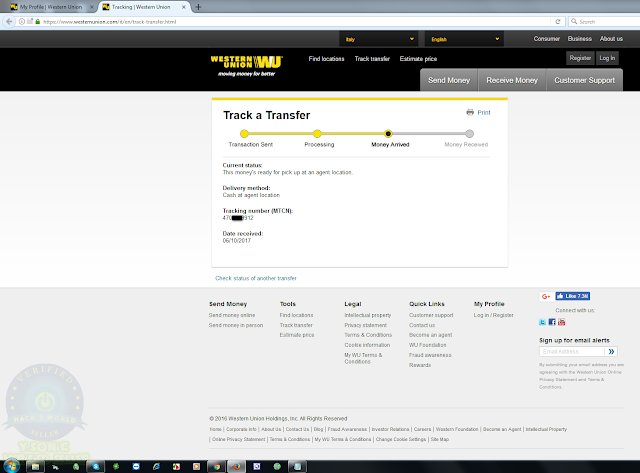Click the Processing progress marker
Screen dimensions: 640x473
[x=317, y=133]
